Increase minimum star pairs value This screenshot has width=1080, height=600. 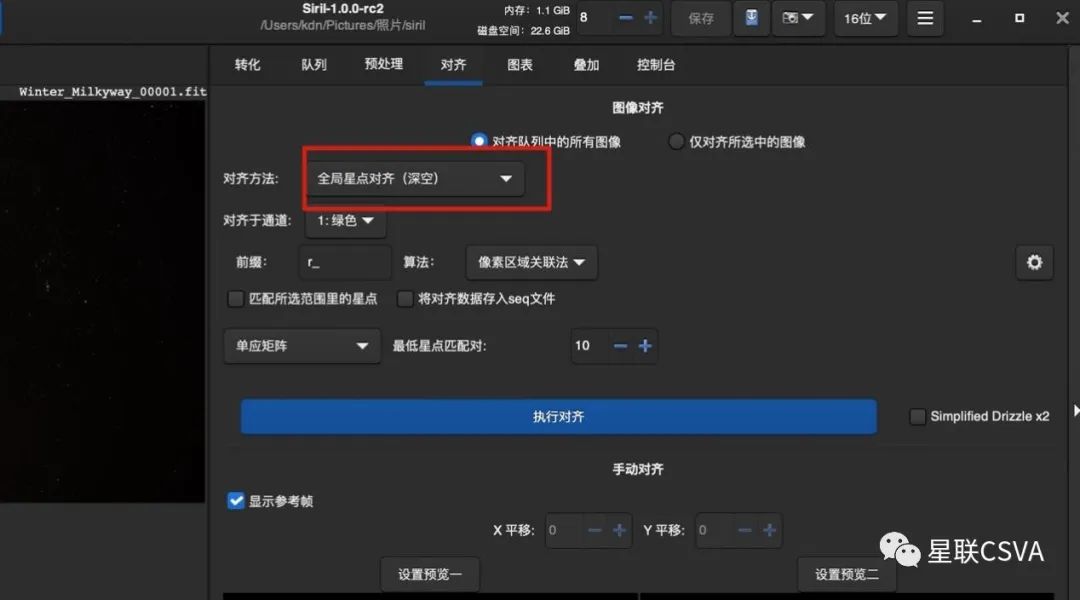[x=645, y=346]
